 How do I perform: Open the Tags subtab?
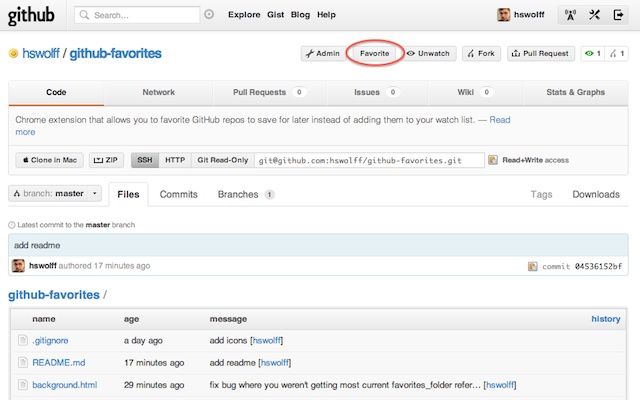click(541, 194)
